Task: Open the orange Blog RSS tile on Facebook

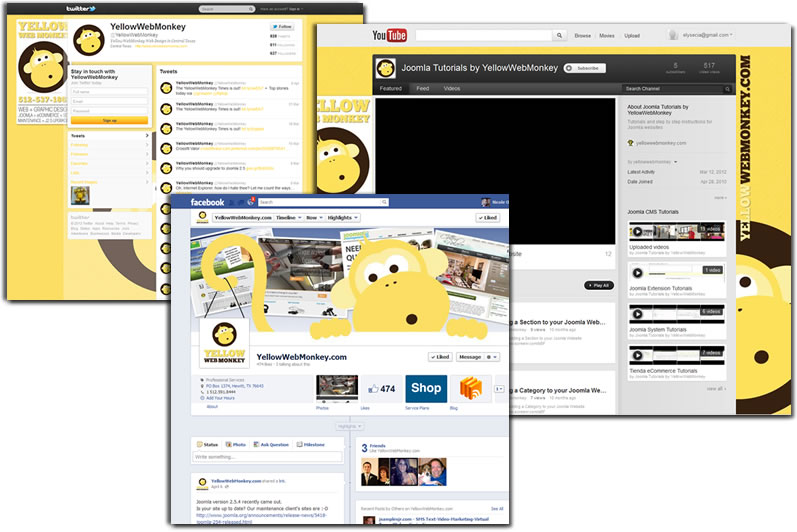Action: click(471, 389)
